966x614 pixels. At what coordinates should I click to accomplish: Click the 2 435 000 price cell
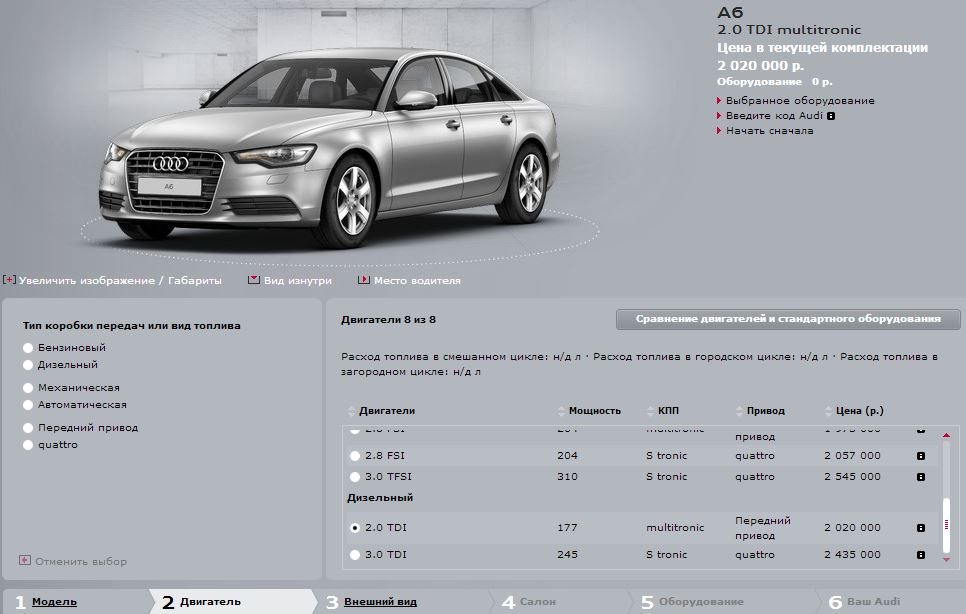pyautogui.click(x=852, y=555)
